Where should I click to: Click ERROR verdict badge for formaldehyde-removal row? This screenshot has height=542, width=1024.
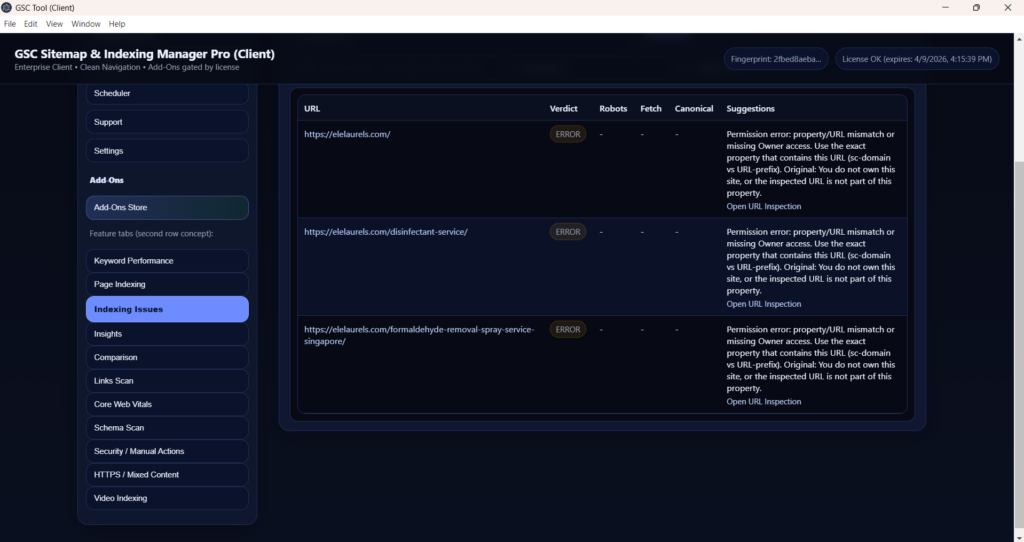pos(568,330)
